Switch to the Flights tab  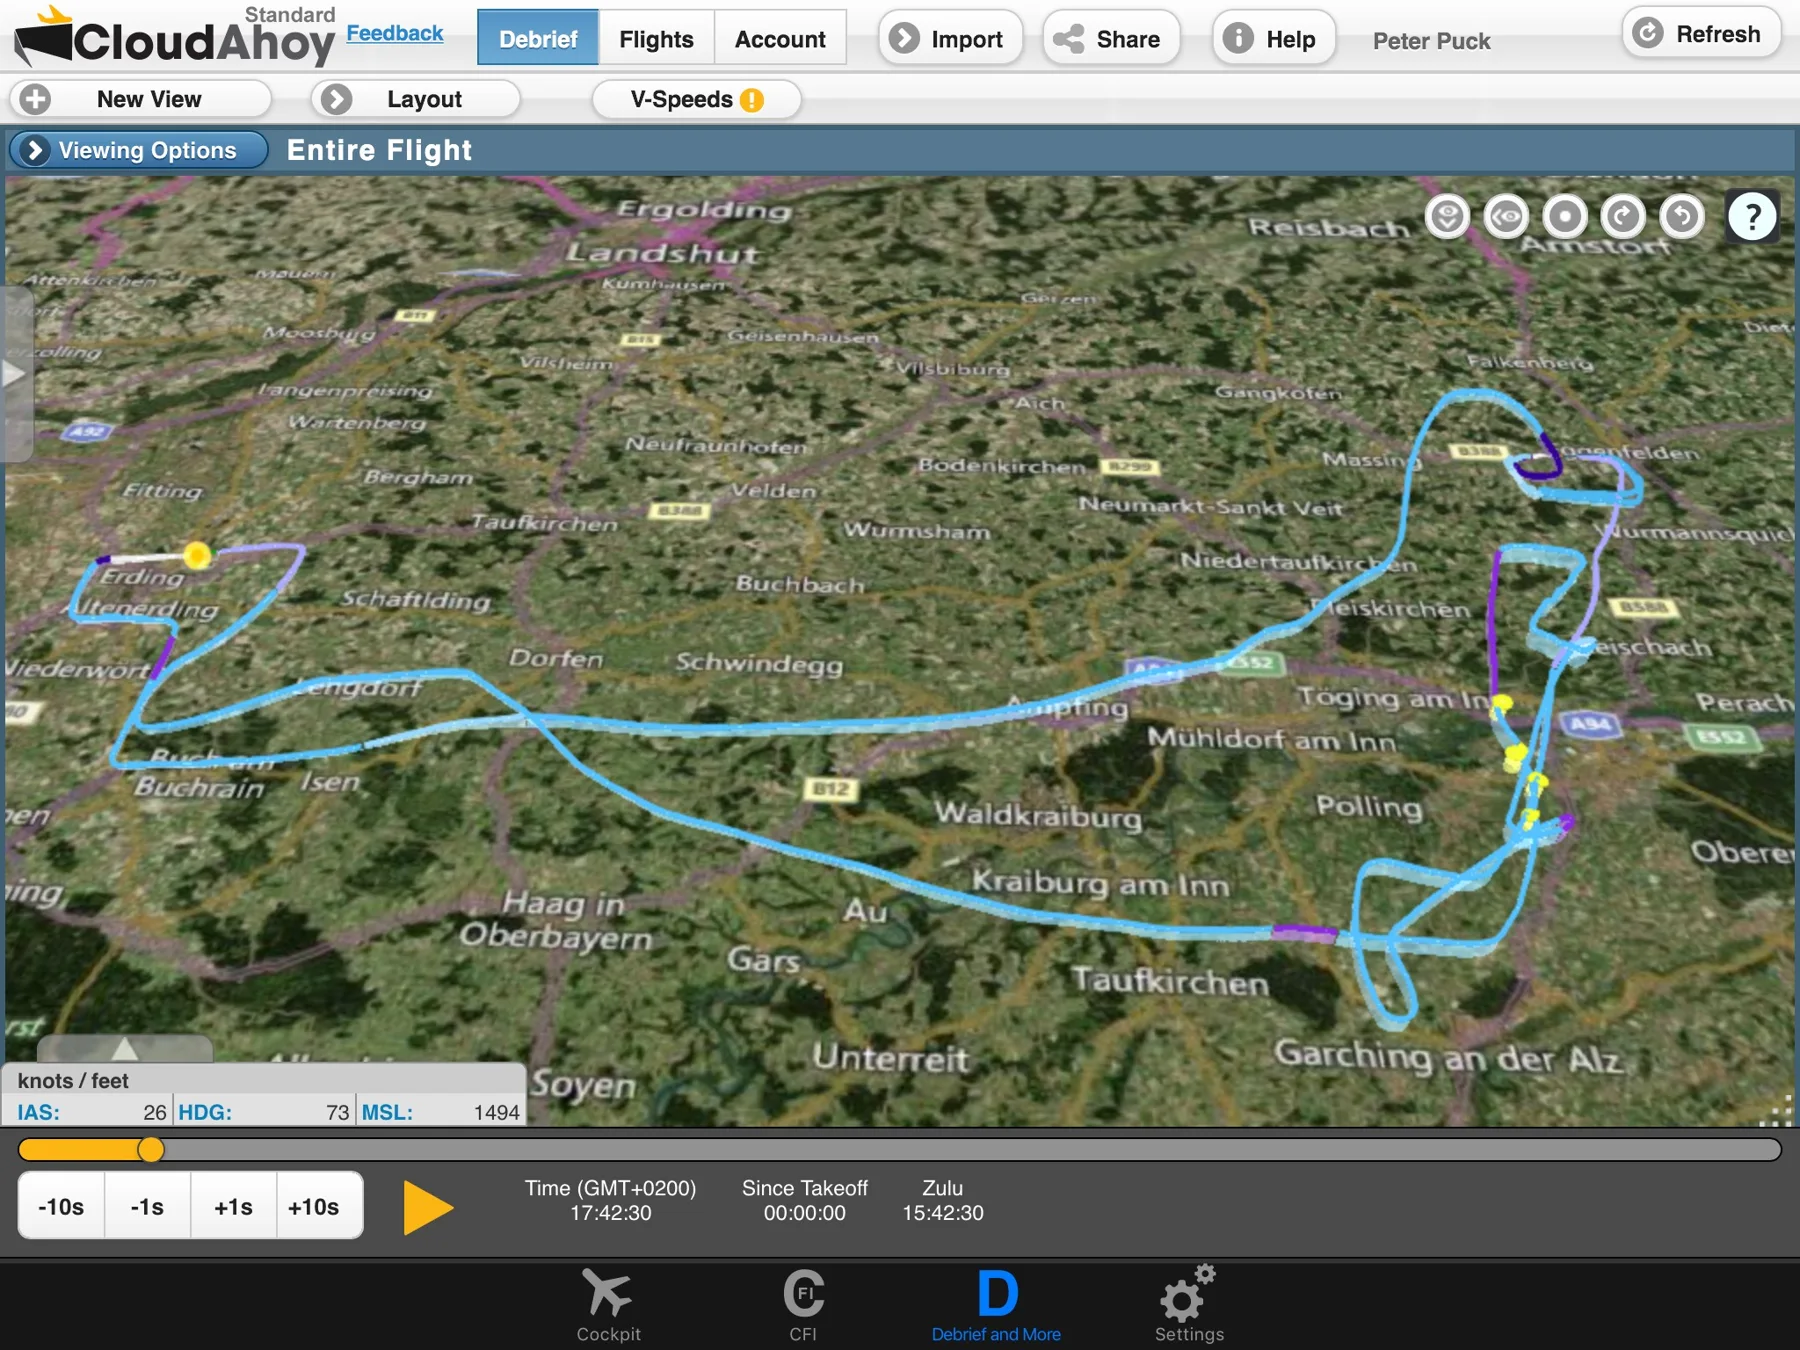point(656,38)
